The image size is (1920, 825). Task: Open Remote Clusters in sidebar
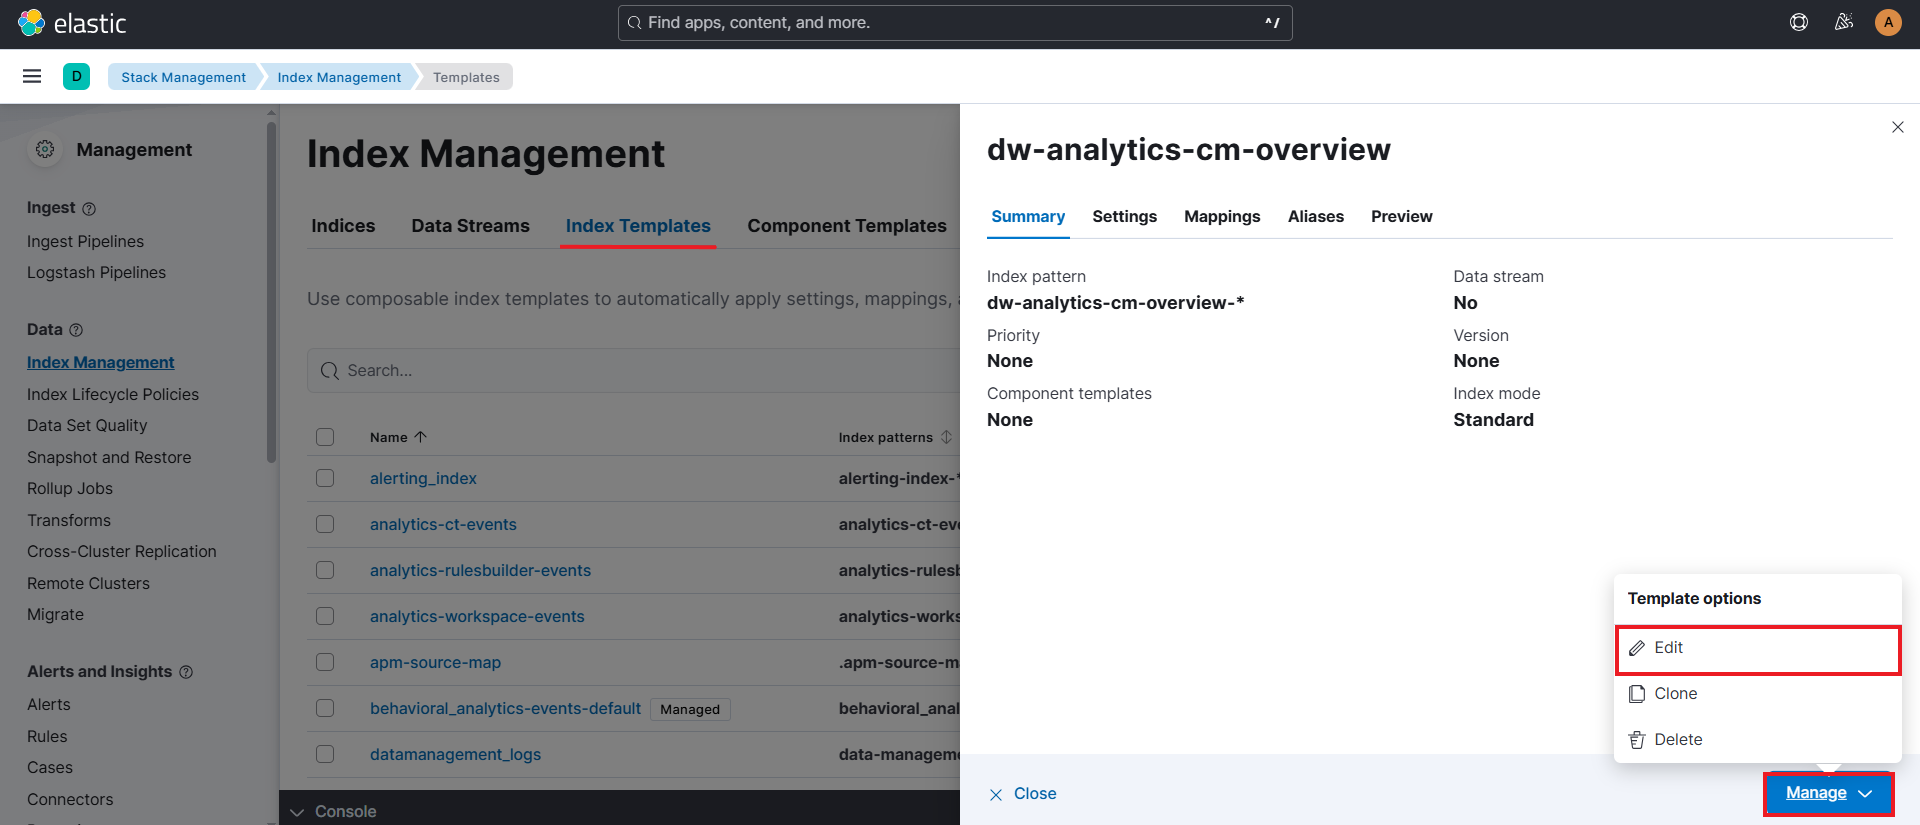[x=88, y=584]
